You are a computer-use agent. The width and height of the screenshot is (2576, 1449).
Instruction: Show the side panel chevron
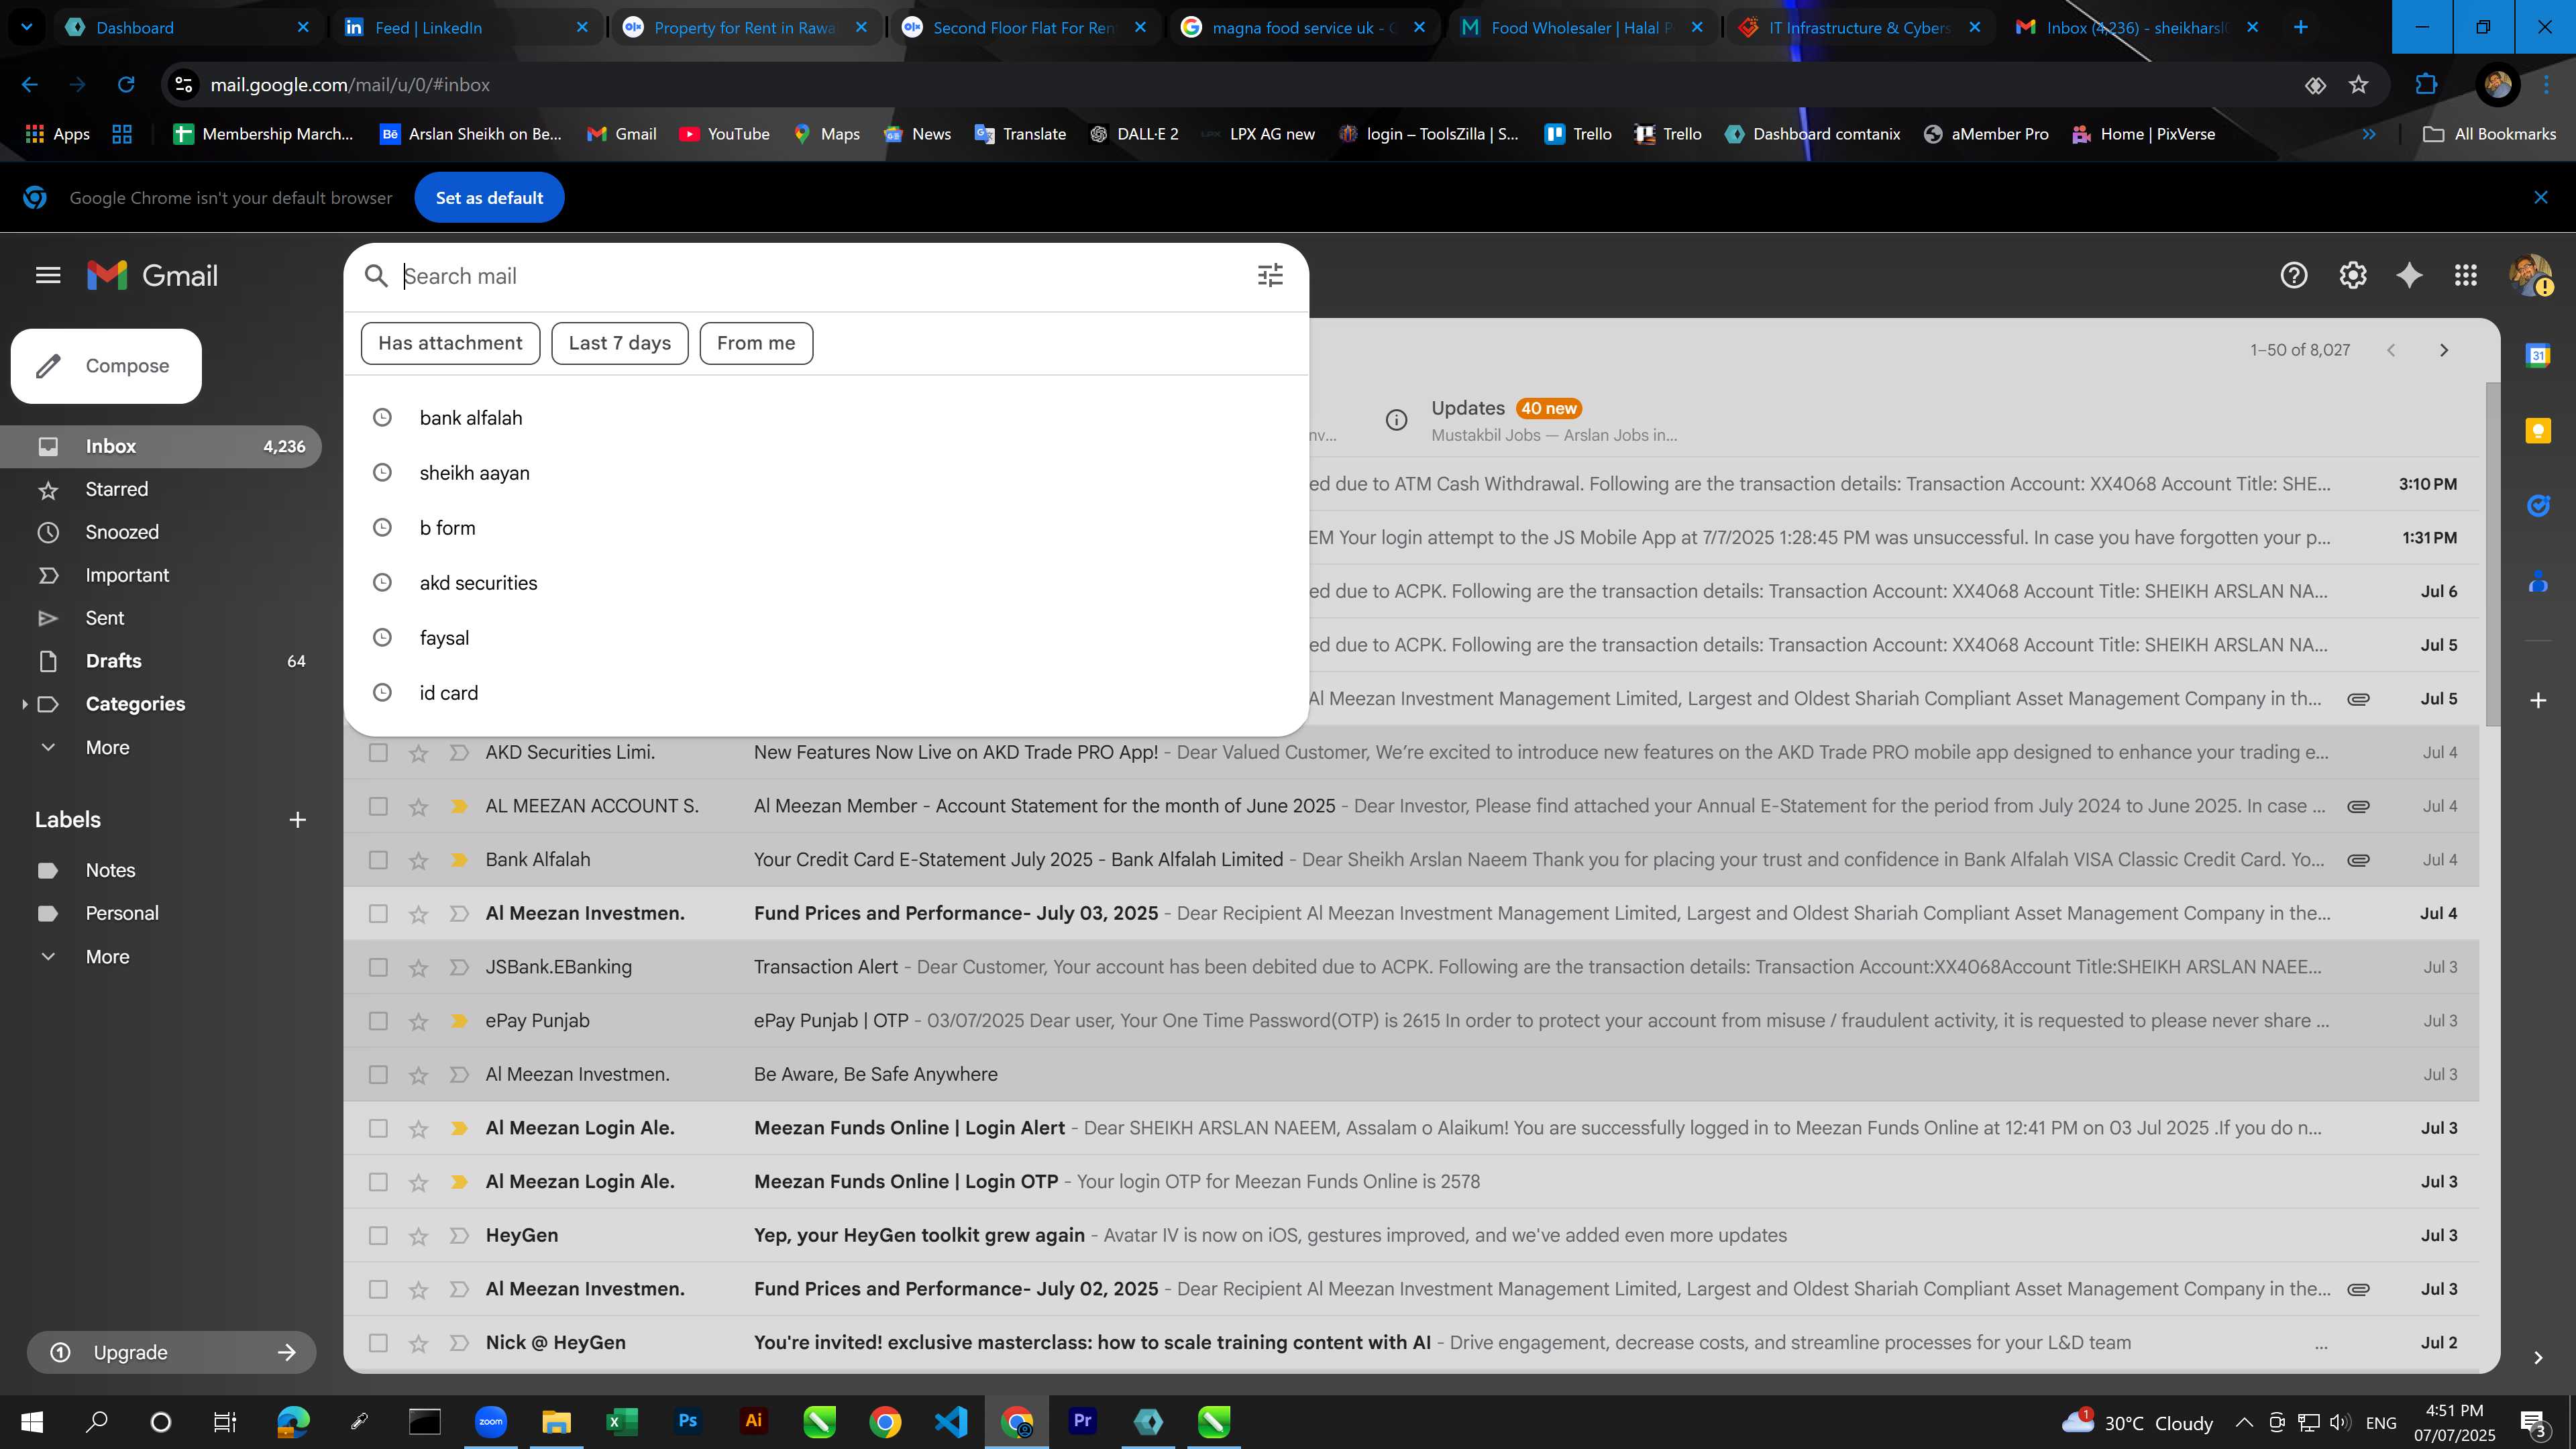click(2538, 1357)
